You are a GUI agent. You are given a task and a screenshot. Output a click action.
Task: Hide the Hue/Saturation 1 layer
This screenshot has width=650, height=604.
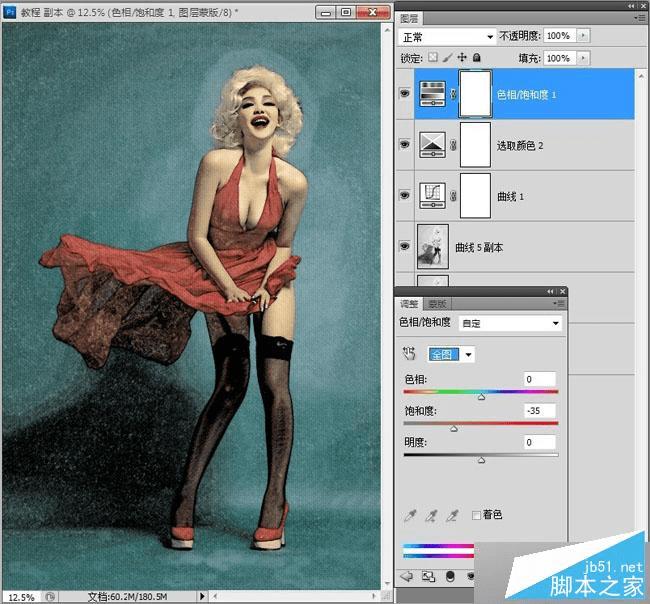(x=404, y=93)
